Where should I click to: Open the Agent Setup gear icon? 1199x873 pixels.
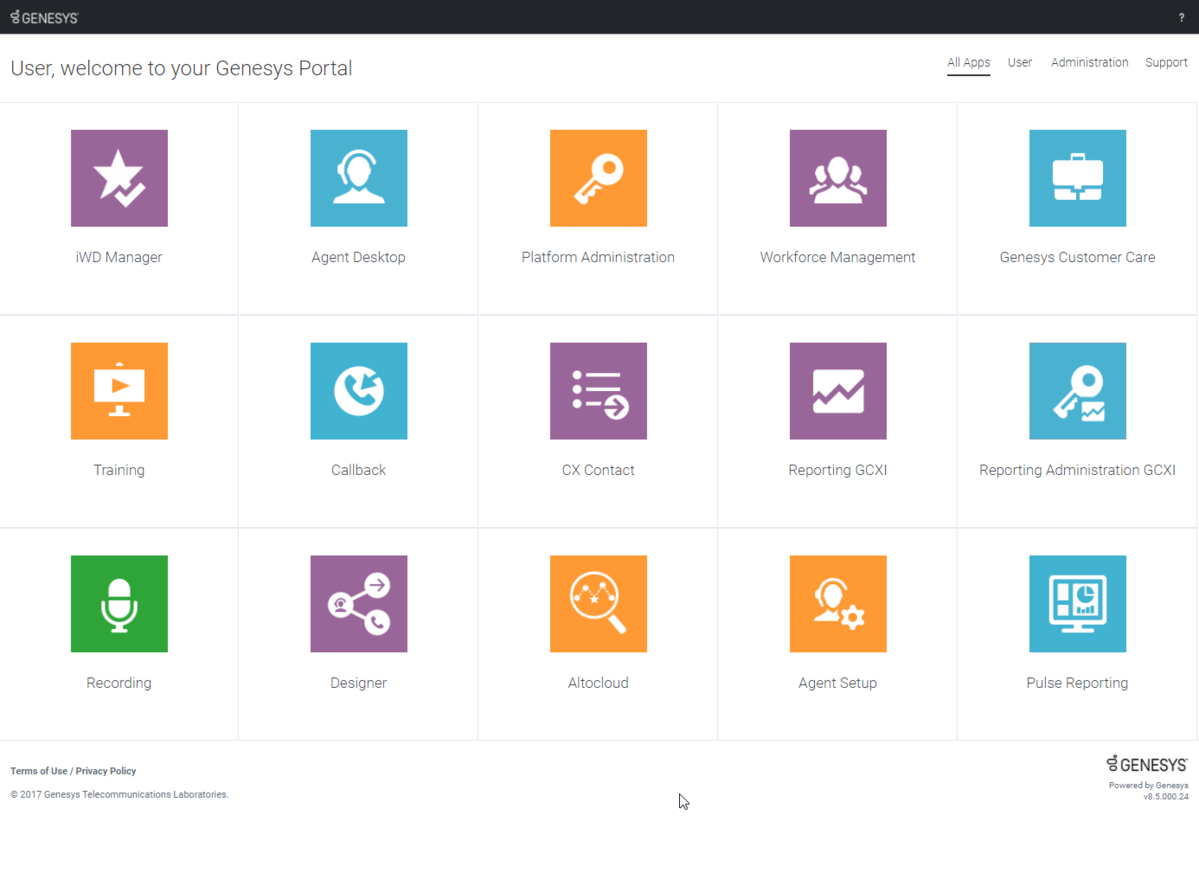pyautogui.click(x=838, y=604)
